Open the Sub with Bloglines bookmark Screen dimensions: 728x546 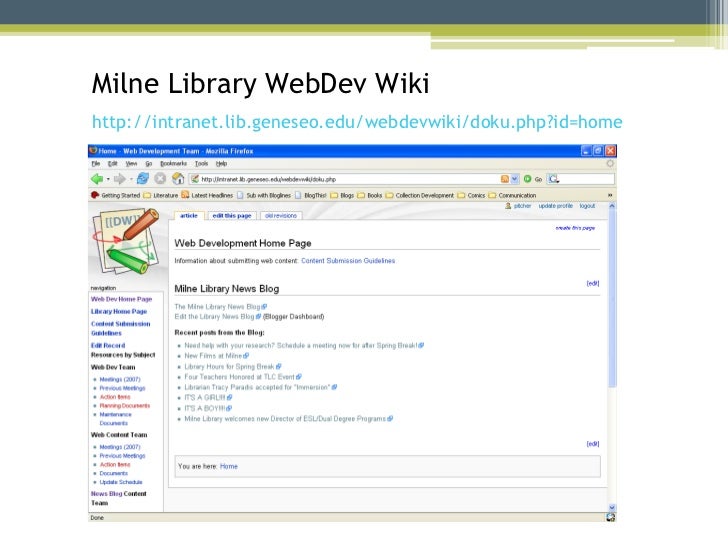point(264,195)
